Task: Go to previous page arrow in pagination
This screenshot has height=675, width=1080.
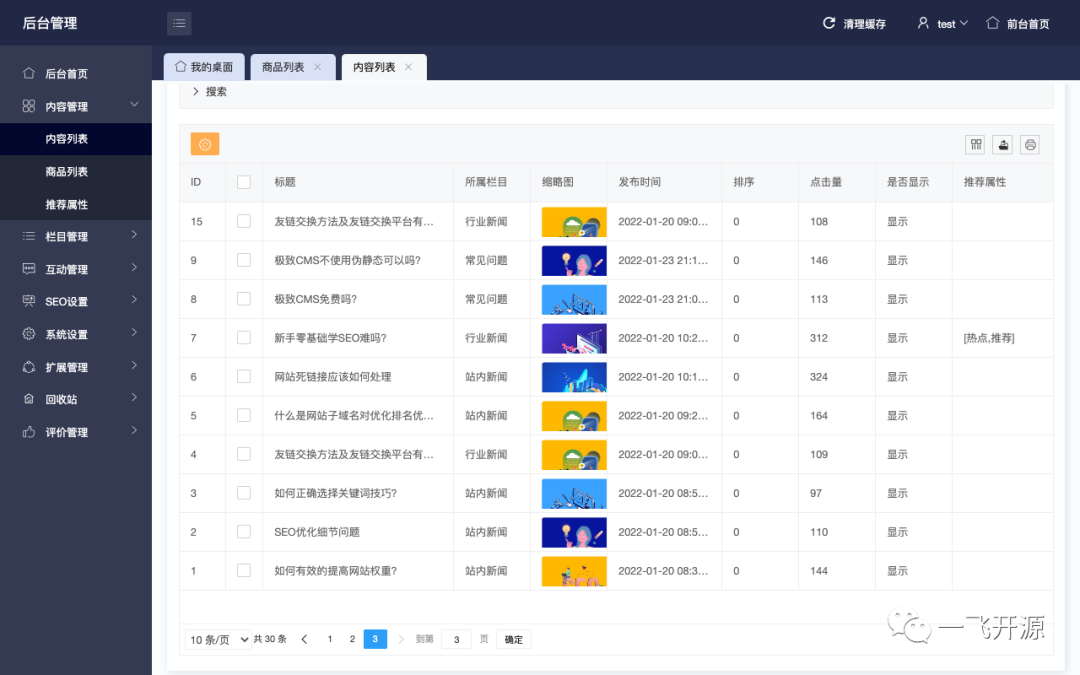Action: [x=304, y=639]
